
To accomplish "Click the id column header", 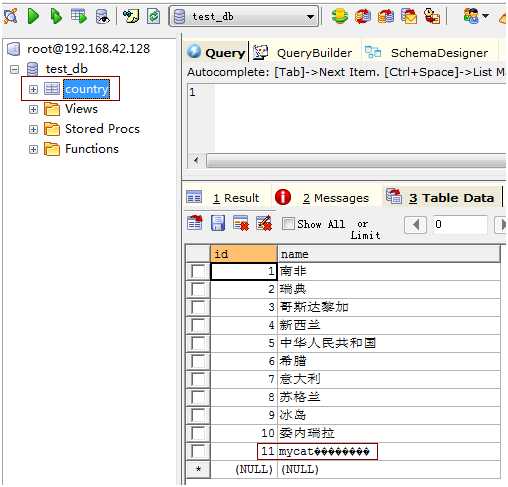I will point(244,254).
